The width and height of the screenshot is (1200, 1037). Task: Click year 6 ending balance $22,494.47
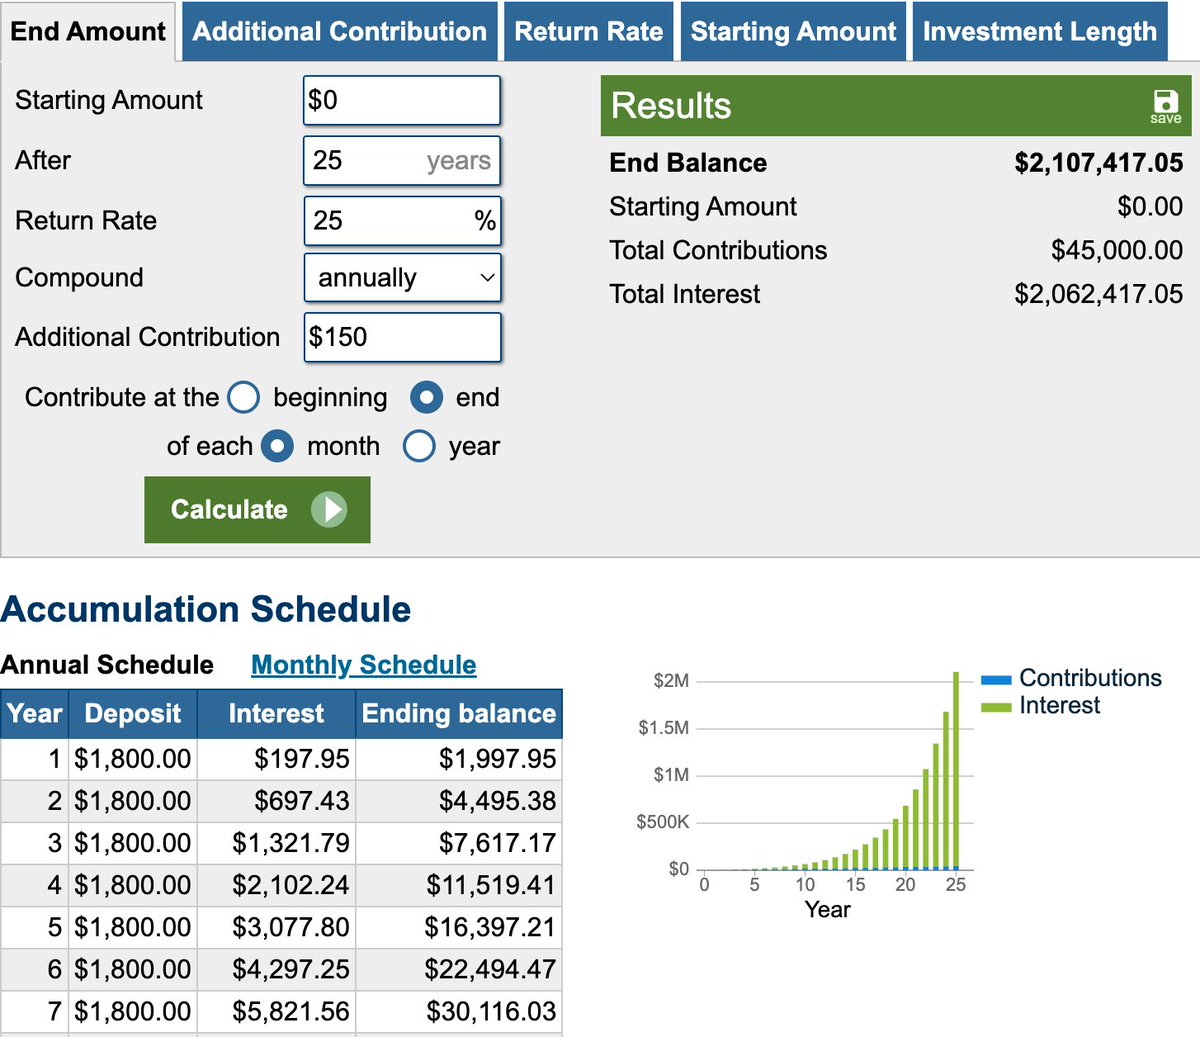[490, 969]
